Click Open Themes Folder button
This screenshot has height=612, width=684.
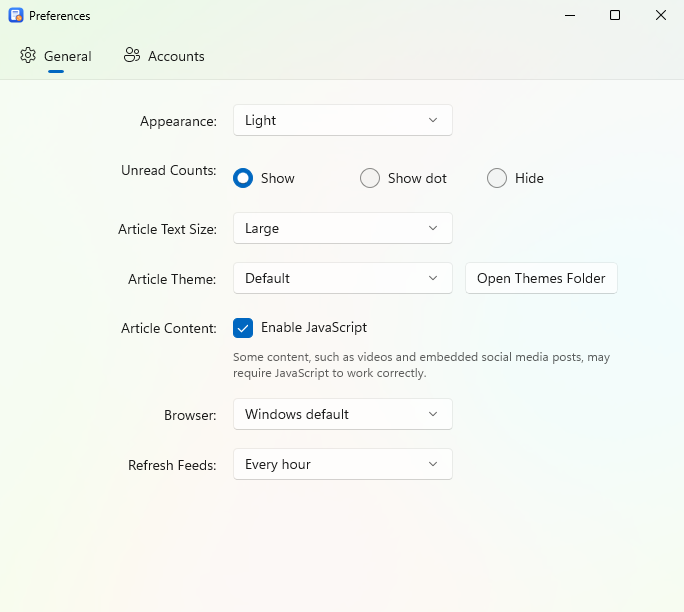click(x=541, y=278)
